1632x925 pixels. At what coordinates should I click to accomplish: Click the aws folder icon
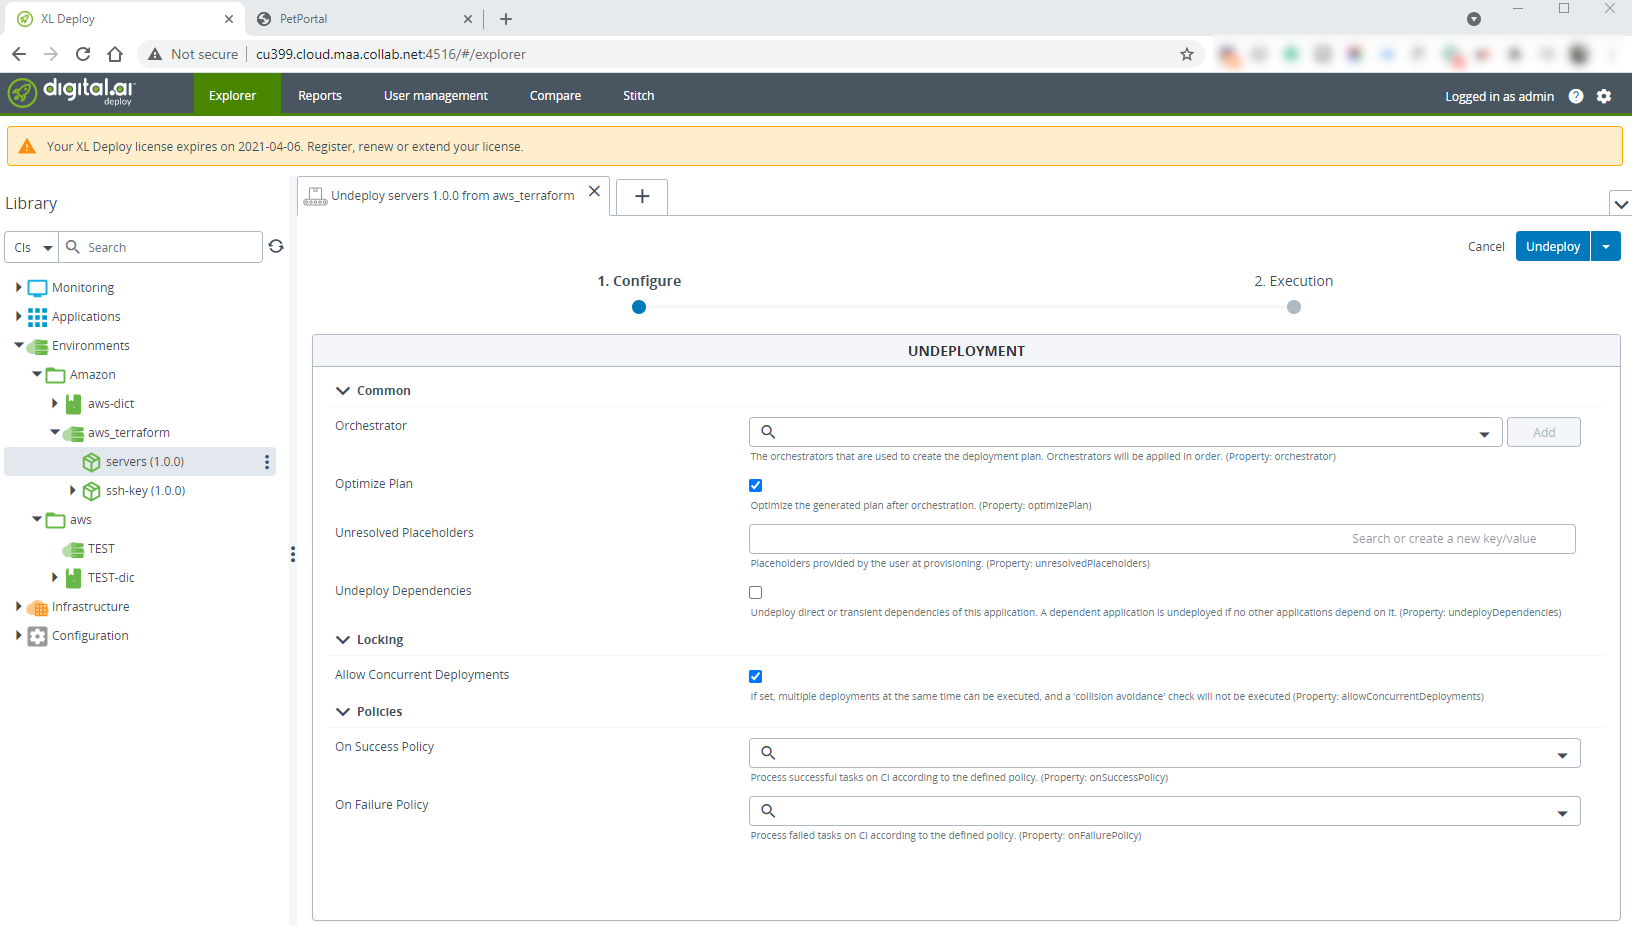click(x=56, y=520)
